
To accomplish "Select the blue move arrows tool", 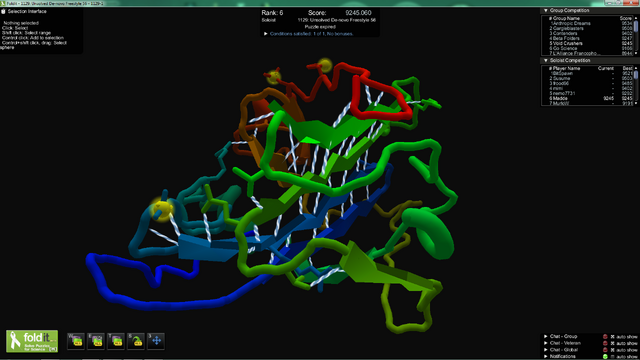I will [156, 341].
